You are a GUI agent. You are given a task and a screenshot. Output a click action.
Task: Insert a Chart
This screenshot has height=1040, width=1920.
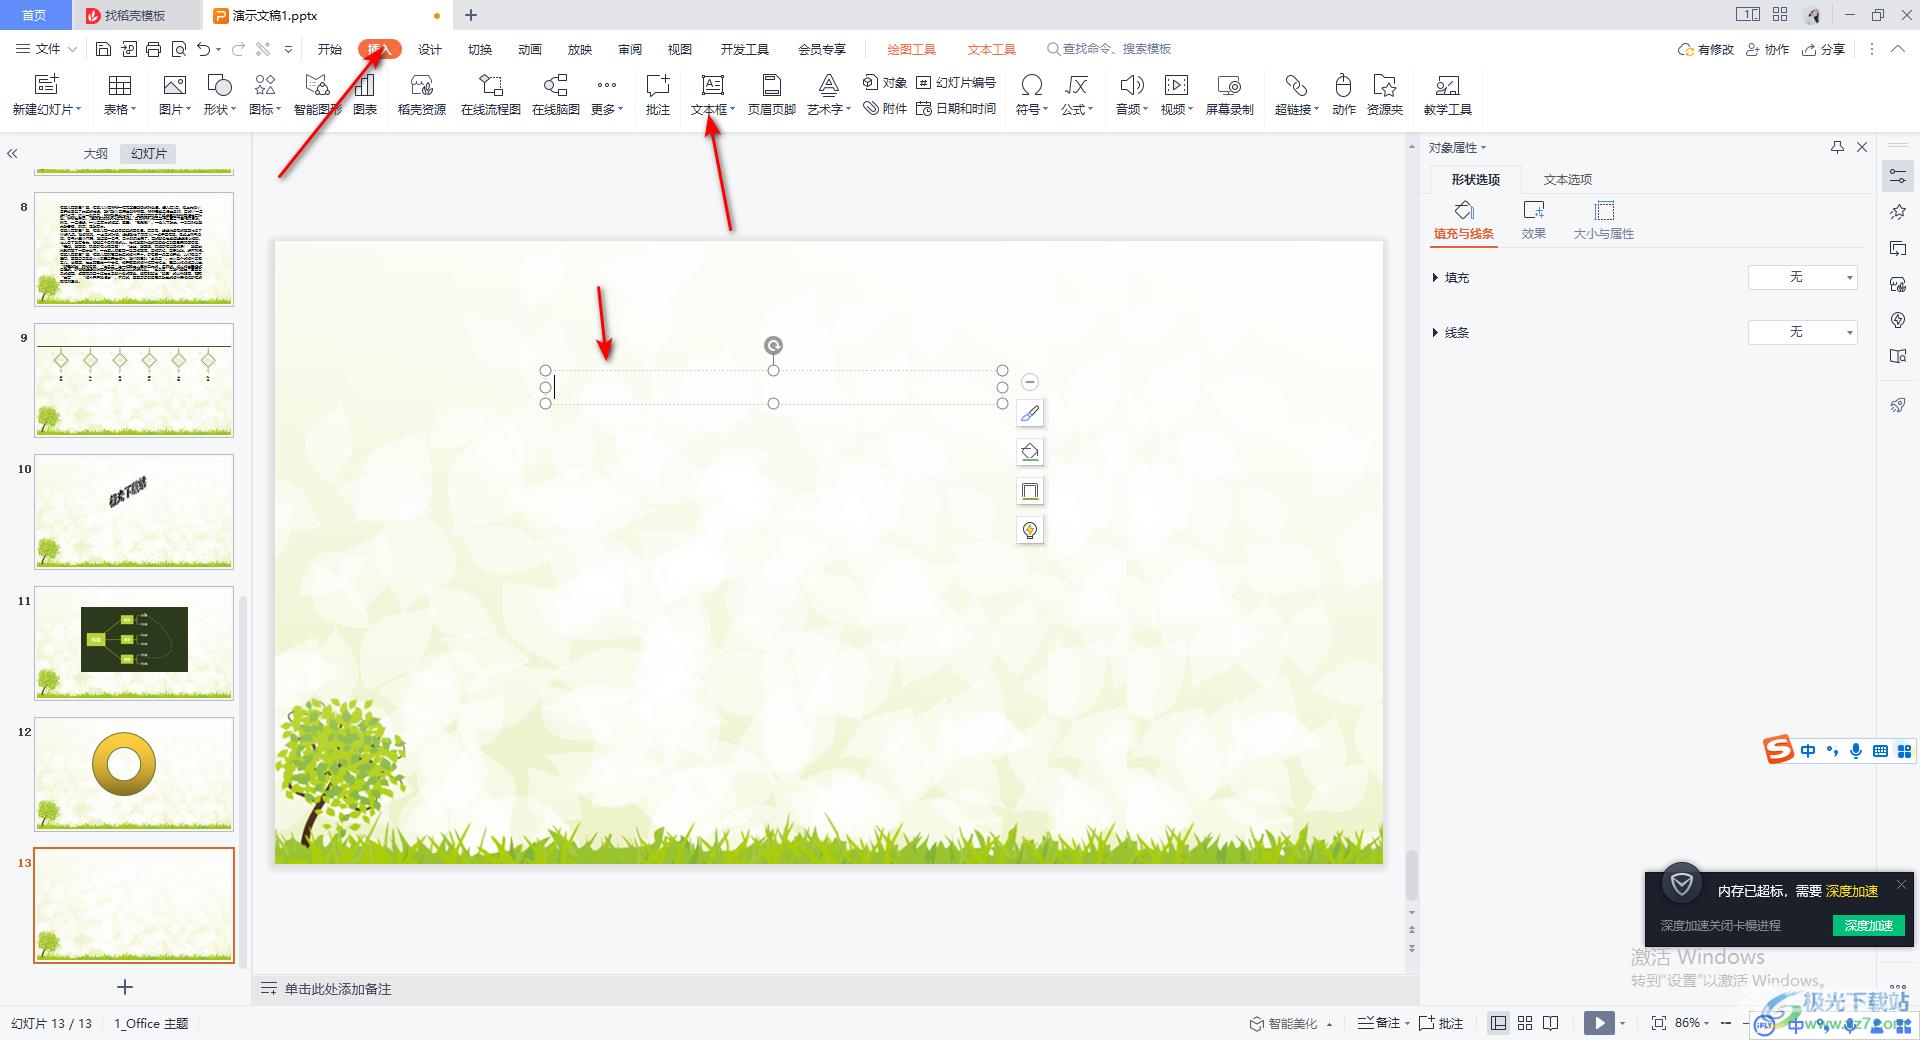click(x=365, y=95)
